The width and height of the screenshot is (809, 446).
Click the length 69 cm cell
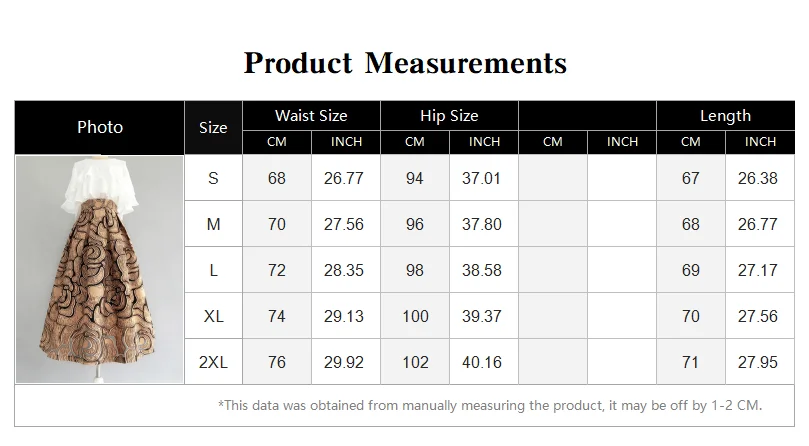tap(691, 270)
